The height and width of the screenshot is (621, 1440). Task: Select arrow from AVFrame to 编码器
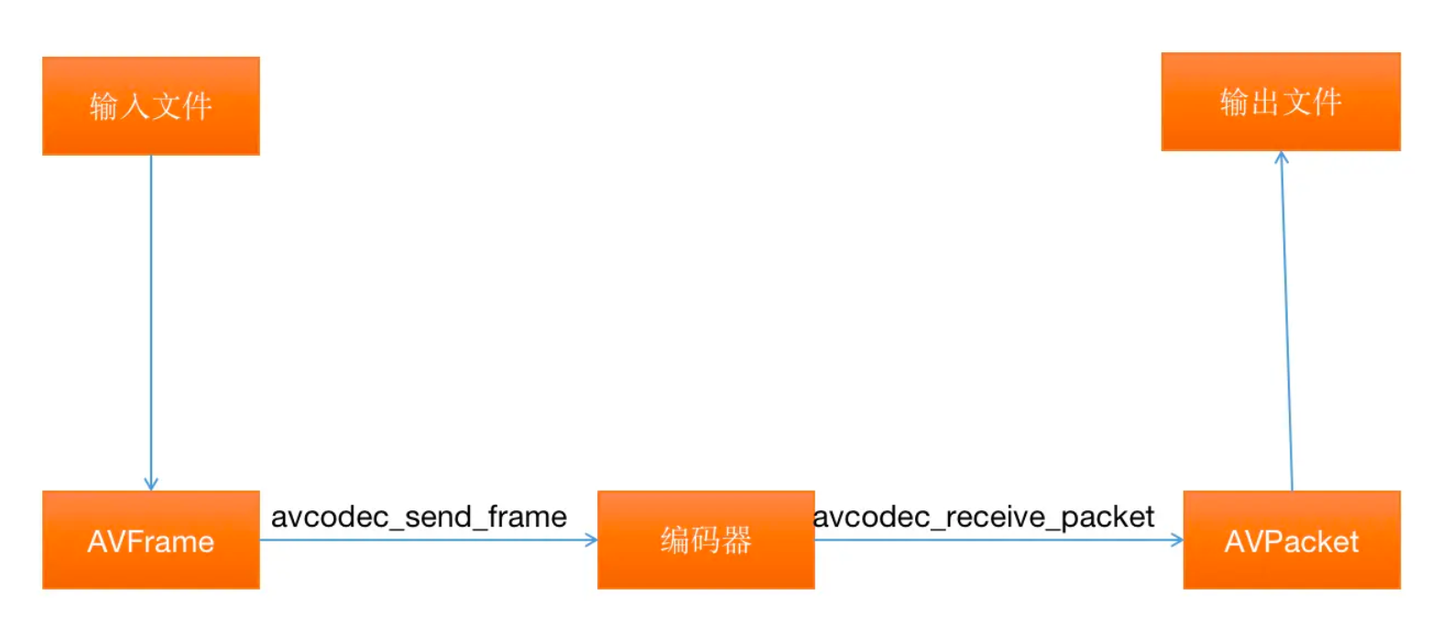(428, 540)
